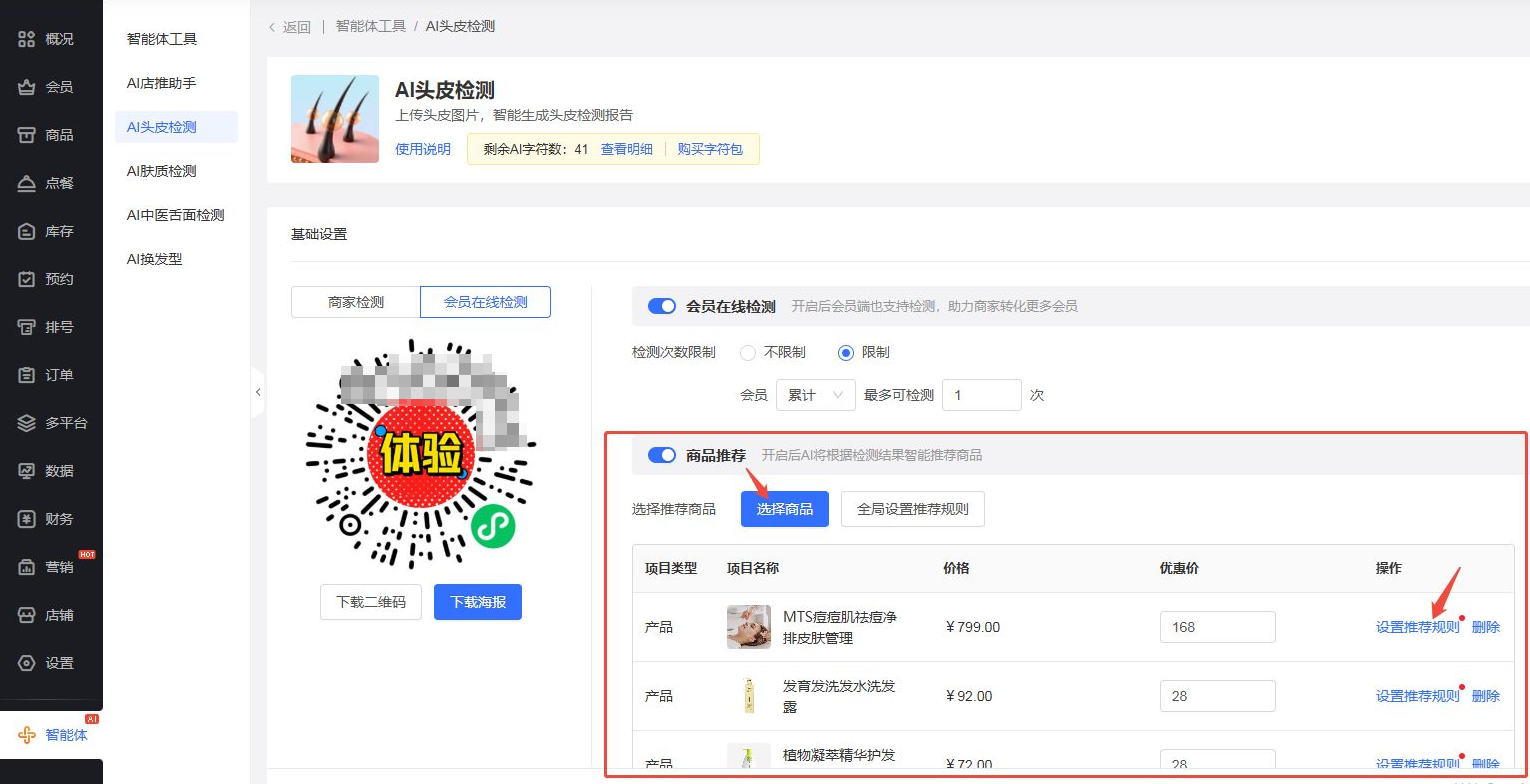Collapse the left panel with the chevron
Viewport: 1530px width, 784px height.
[x=259, y=393]
